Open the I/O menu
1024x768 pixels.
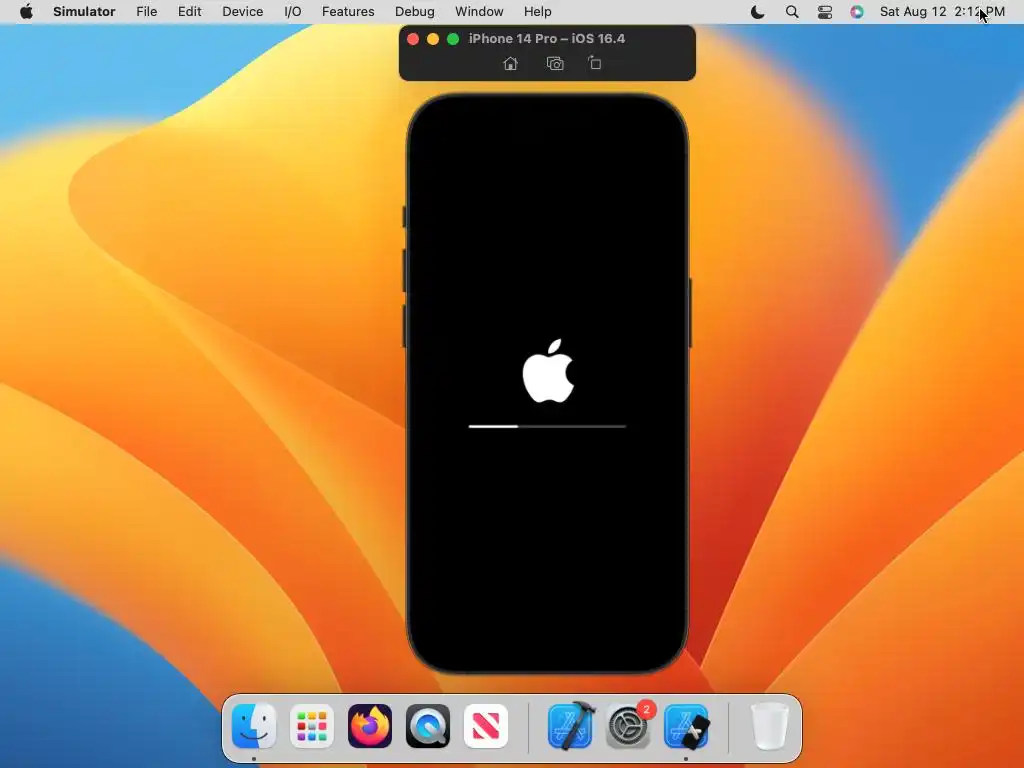click(293, 12)
